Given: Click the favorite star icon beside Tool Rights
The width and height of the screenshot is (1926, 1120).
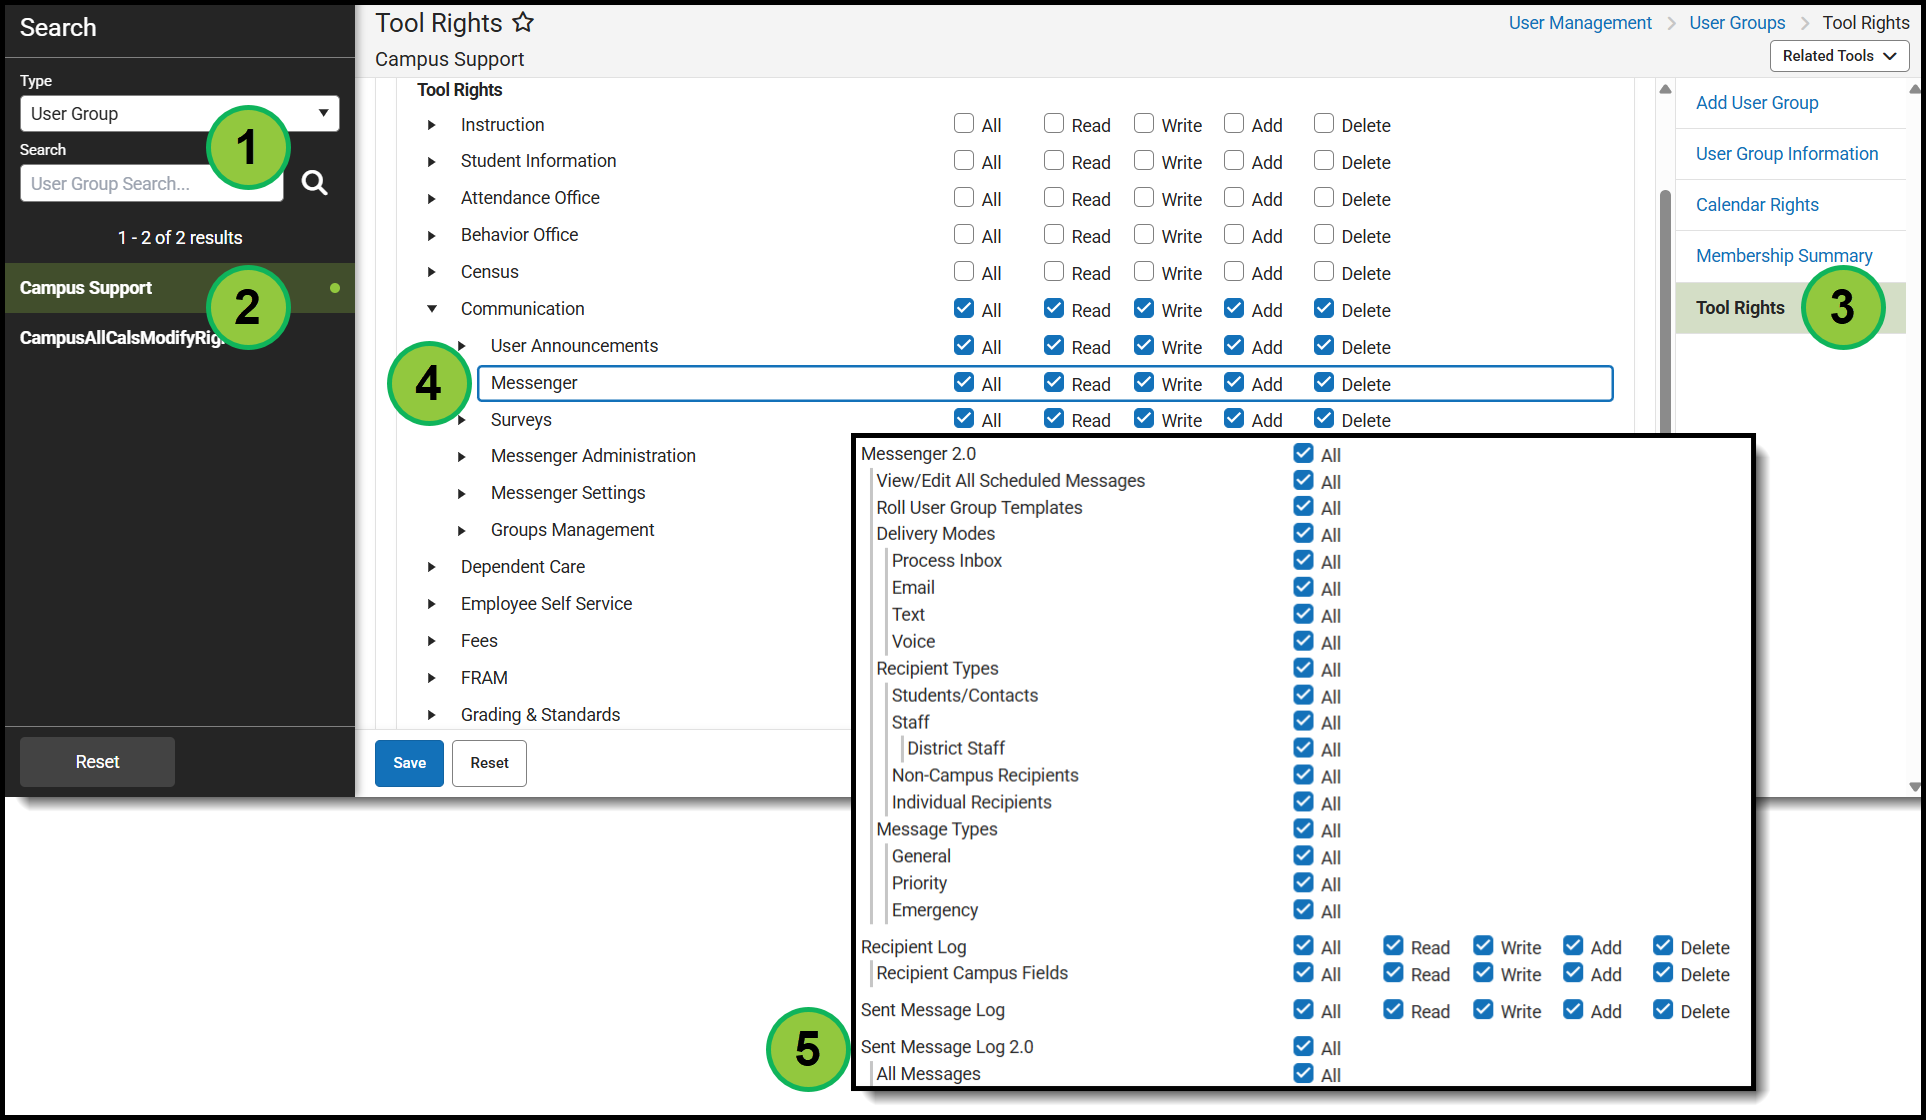Looking at the screenshot, I should pyautogui.click(x=523, y=22).
